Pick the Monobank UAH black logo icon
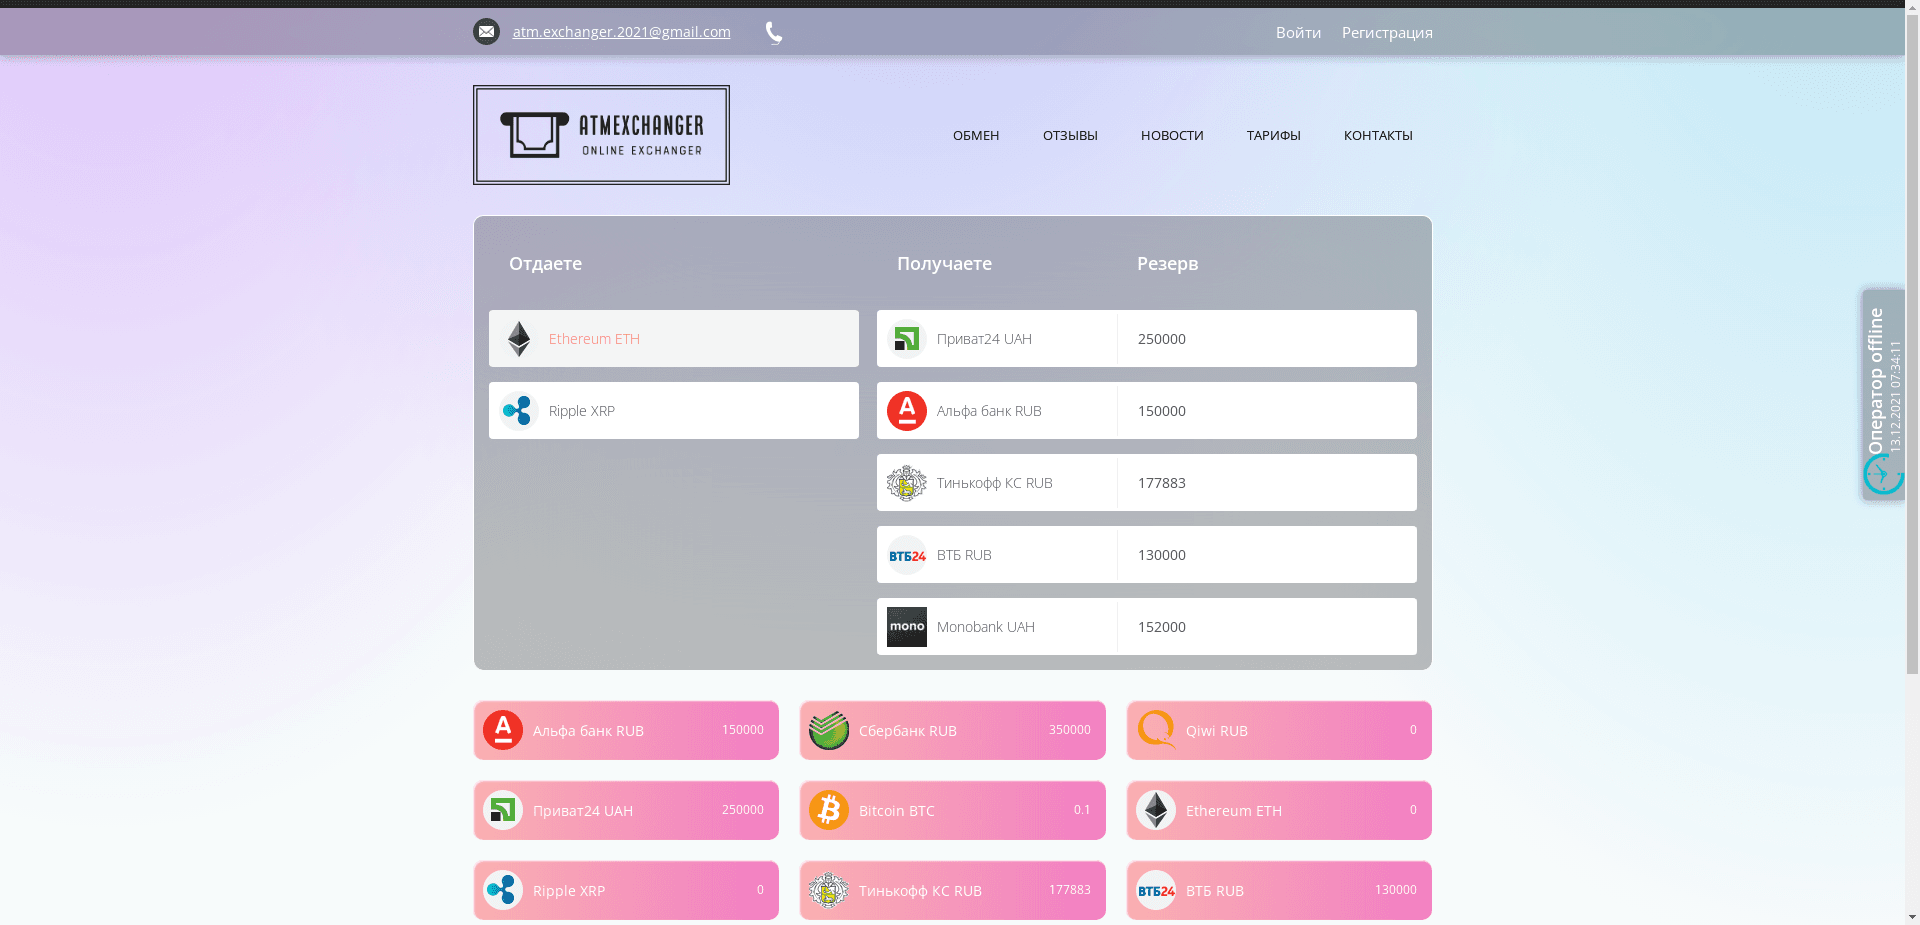The width and height of the screenshot is (1920, 925). coord(907,627)
